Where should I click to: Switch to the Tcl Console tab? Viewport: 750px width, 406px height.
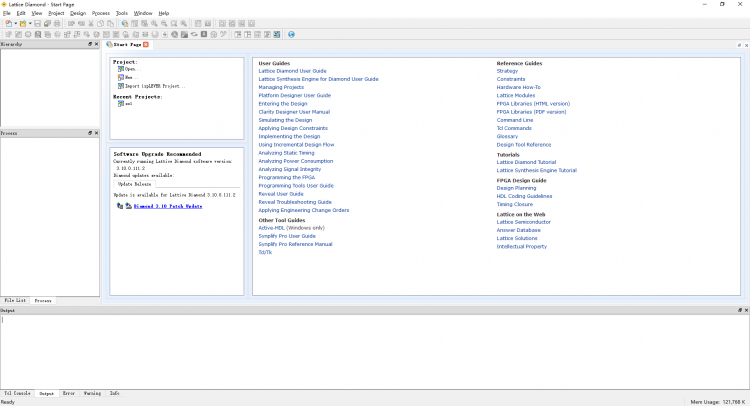click(17, 394)
